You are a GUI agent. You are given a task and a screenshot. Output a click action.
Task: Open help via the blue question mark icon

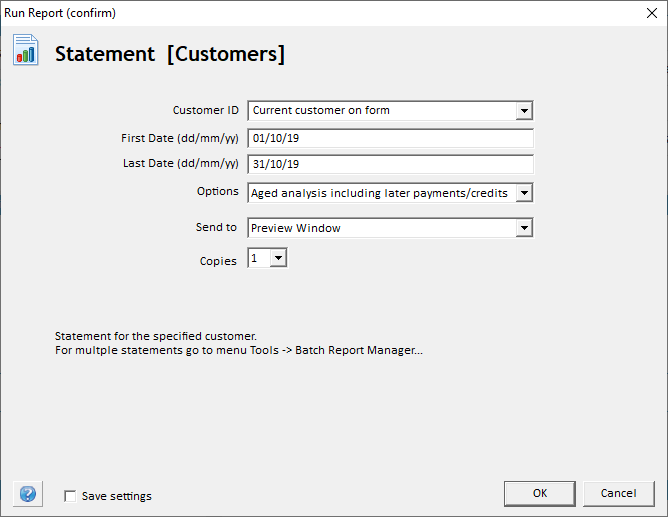pyautogui.click(x=28, y=494)
